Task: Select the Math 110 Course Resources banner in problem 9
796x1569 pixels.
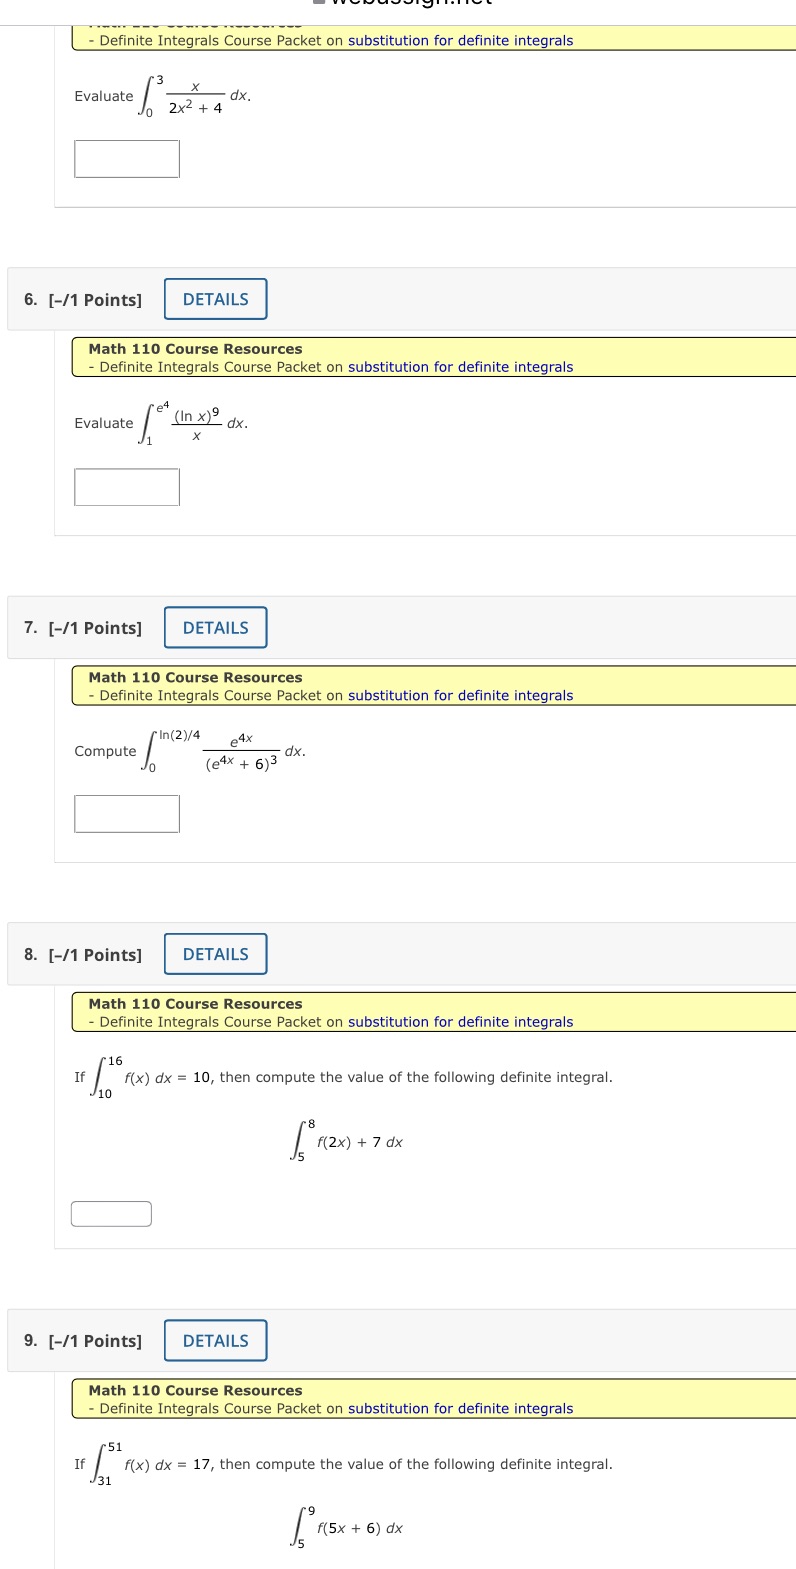Action: click(194, 1390)
